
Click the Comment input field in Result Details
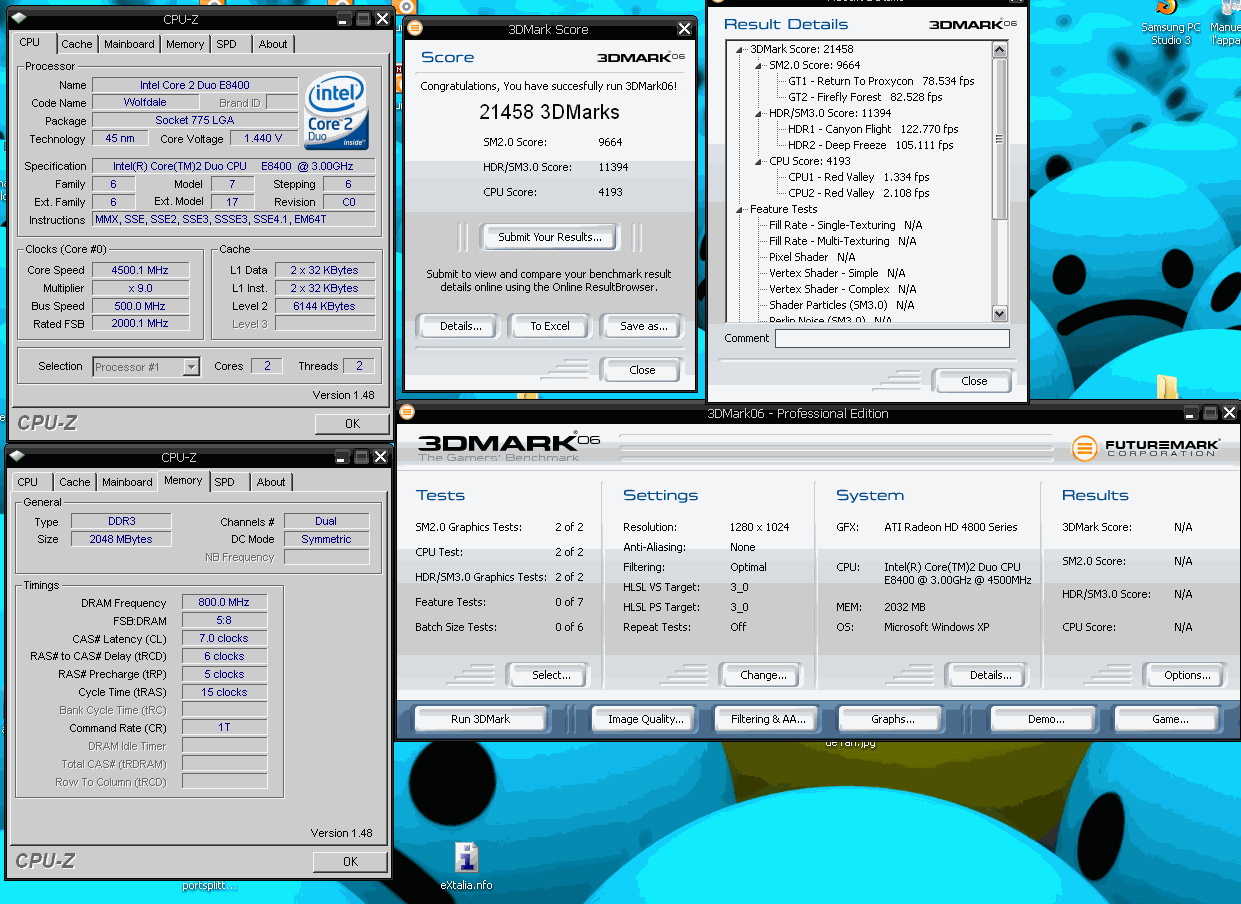(x=892, y=339)
